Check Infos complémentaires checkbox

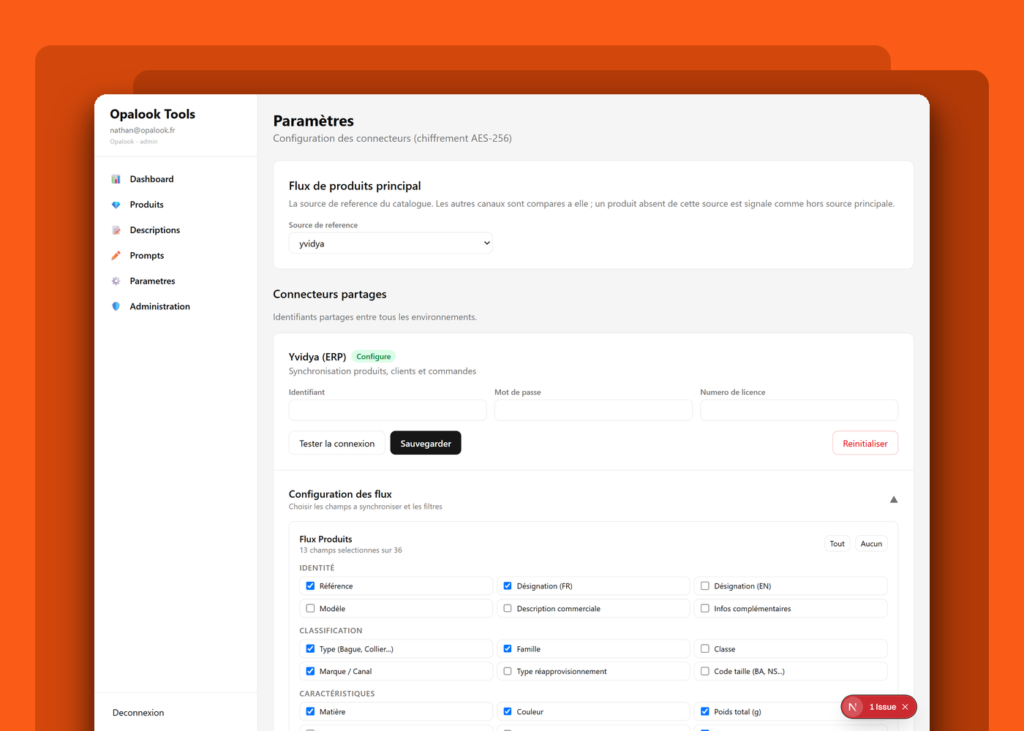coord(705,608)
